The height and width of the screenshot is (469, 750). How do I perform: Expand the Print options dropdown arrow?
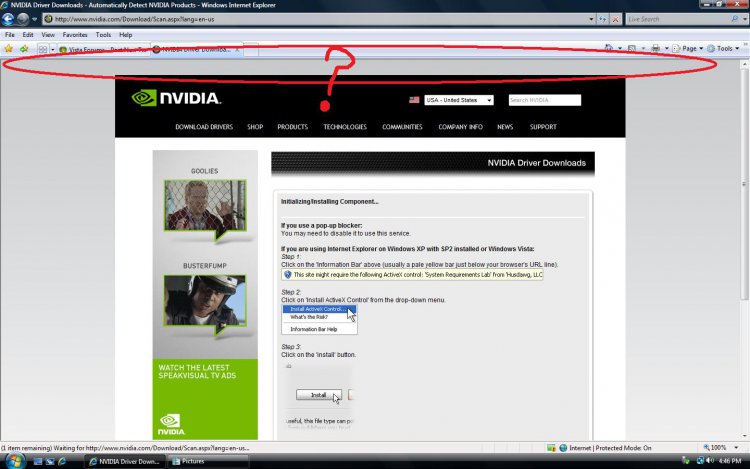click(667, 48)
